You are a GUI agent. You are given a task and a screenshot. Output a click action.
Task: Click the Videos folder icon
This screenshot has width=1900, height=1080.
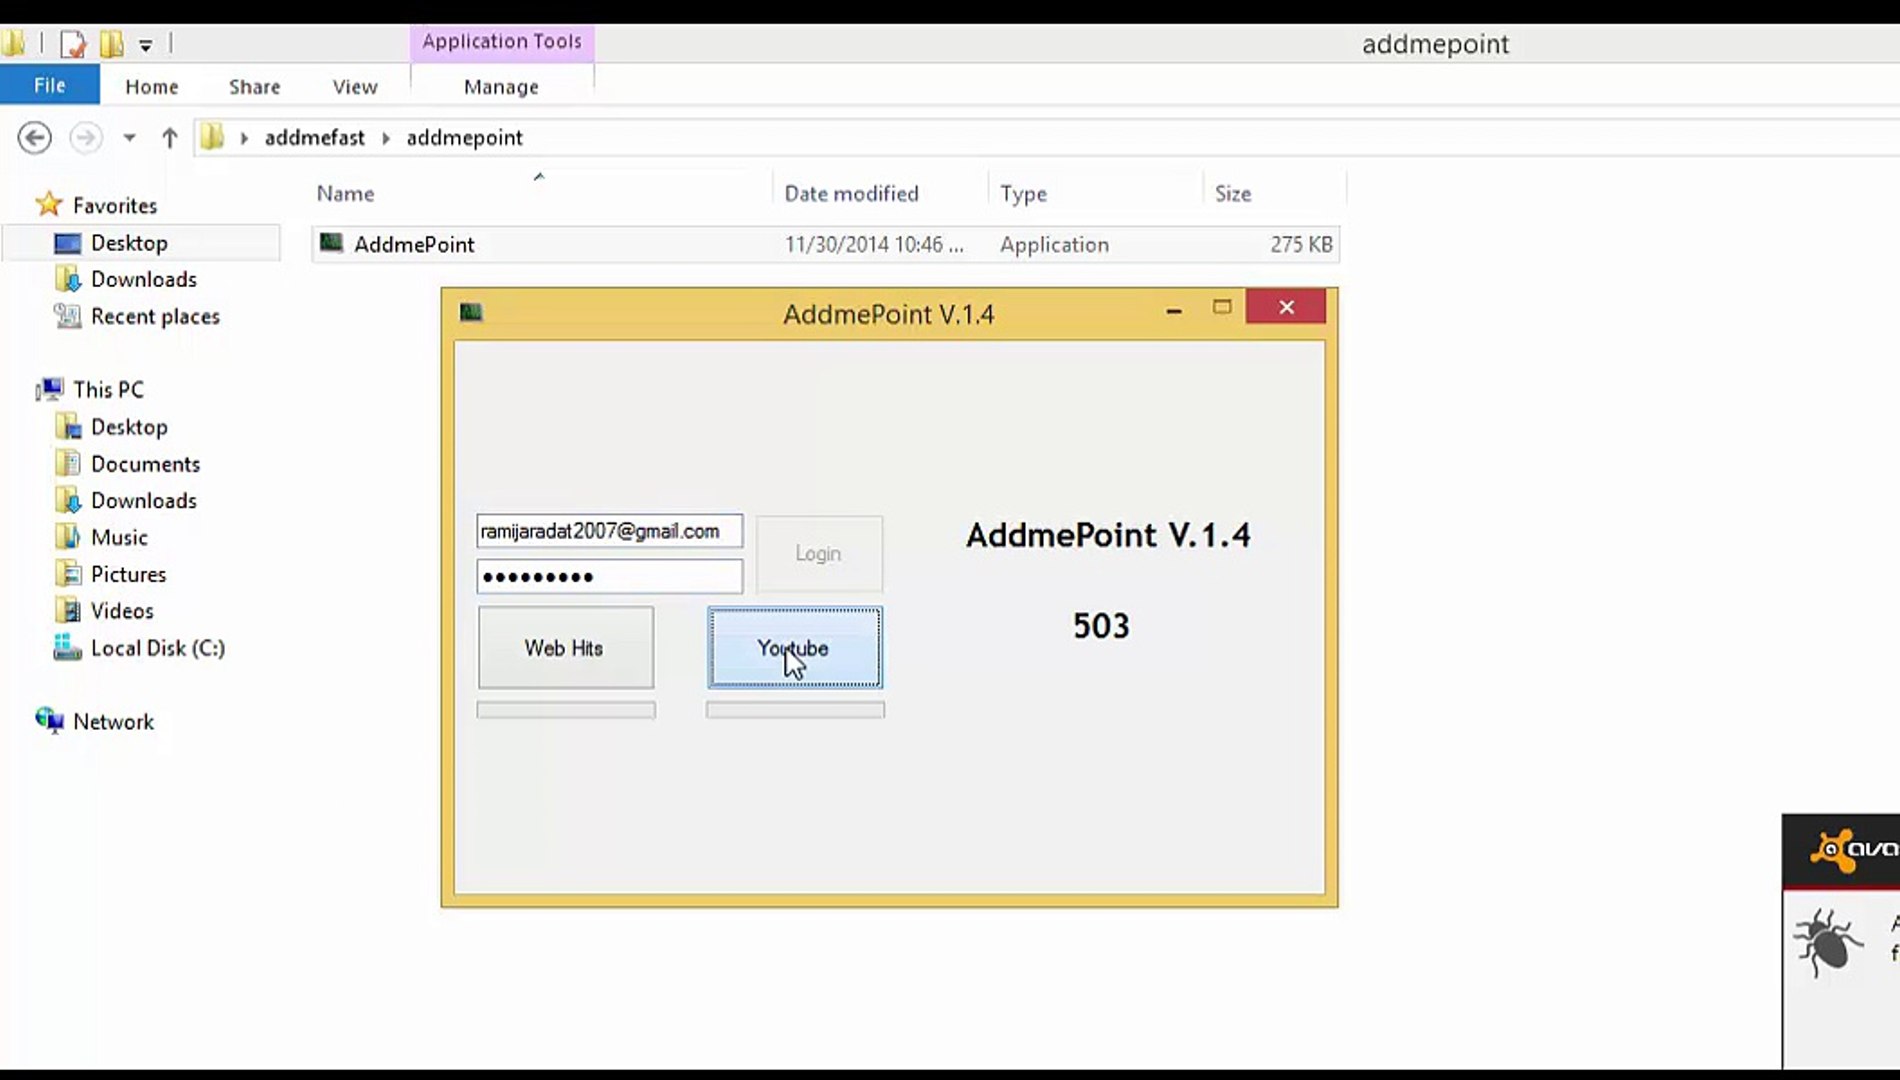(68, 610)
